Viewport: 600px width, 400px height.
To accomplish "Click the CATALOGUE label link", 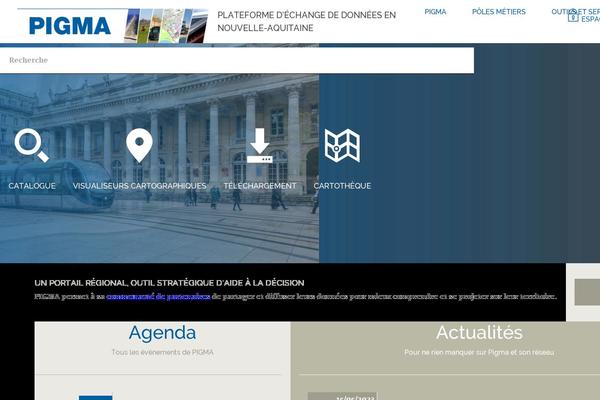I will point(32,186).
